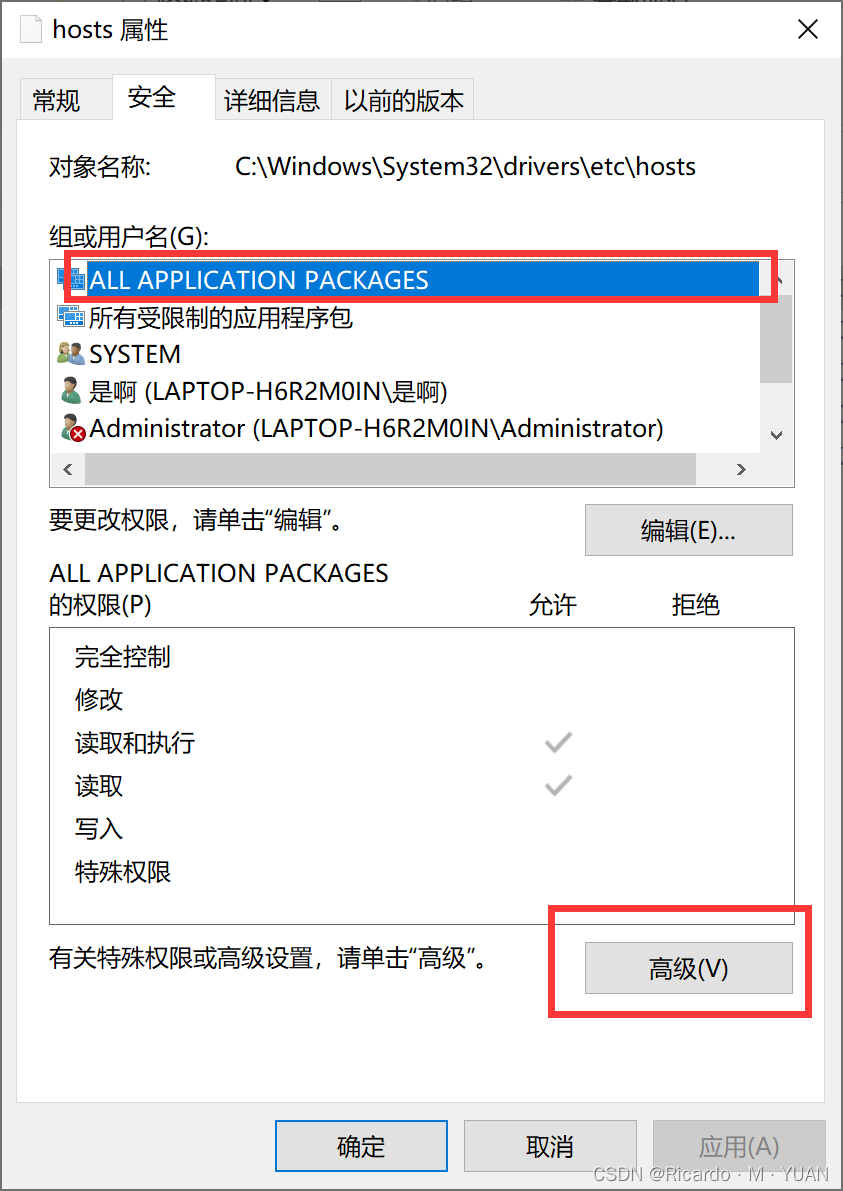
Task: Switch to the 常规 tab
Action: click(x=56, y=100)
